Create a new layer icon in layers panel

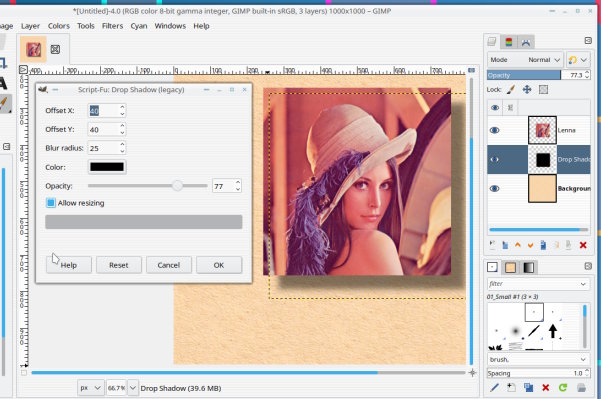(493, 245)
